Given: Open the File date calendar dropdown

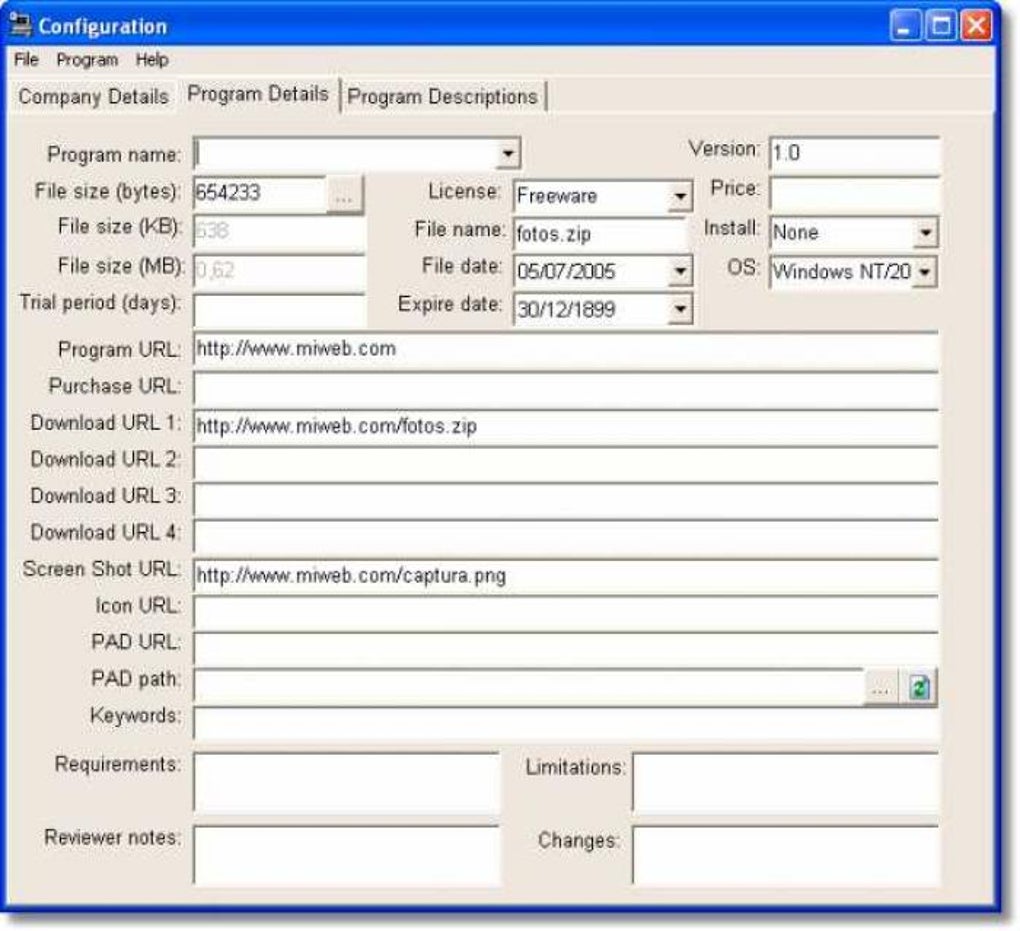Looking at the screenshot, I should click(x=682, y=270).
